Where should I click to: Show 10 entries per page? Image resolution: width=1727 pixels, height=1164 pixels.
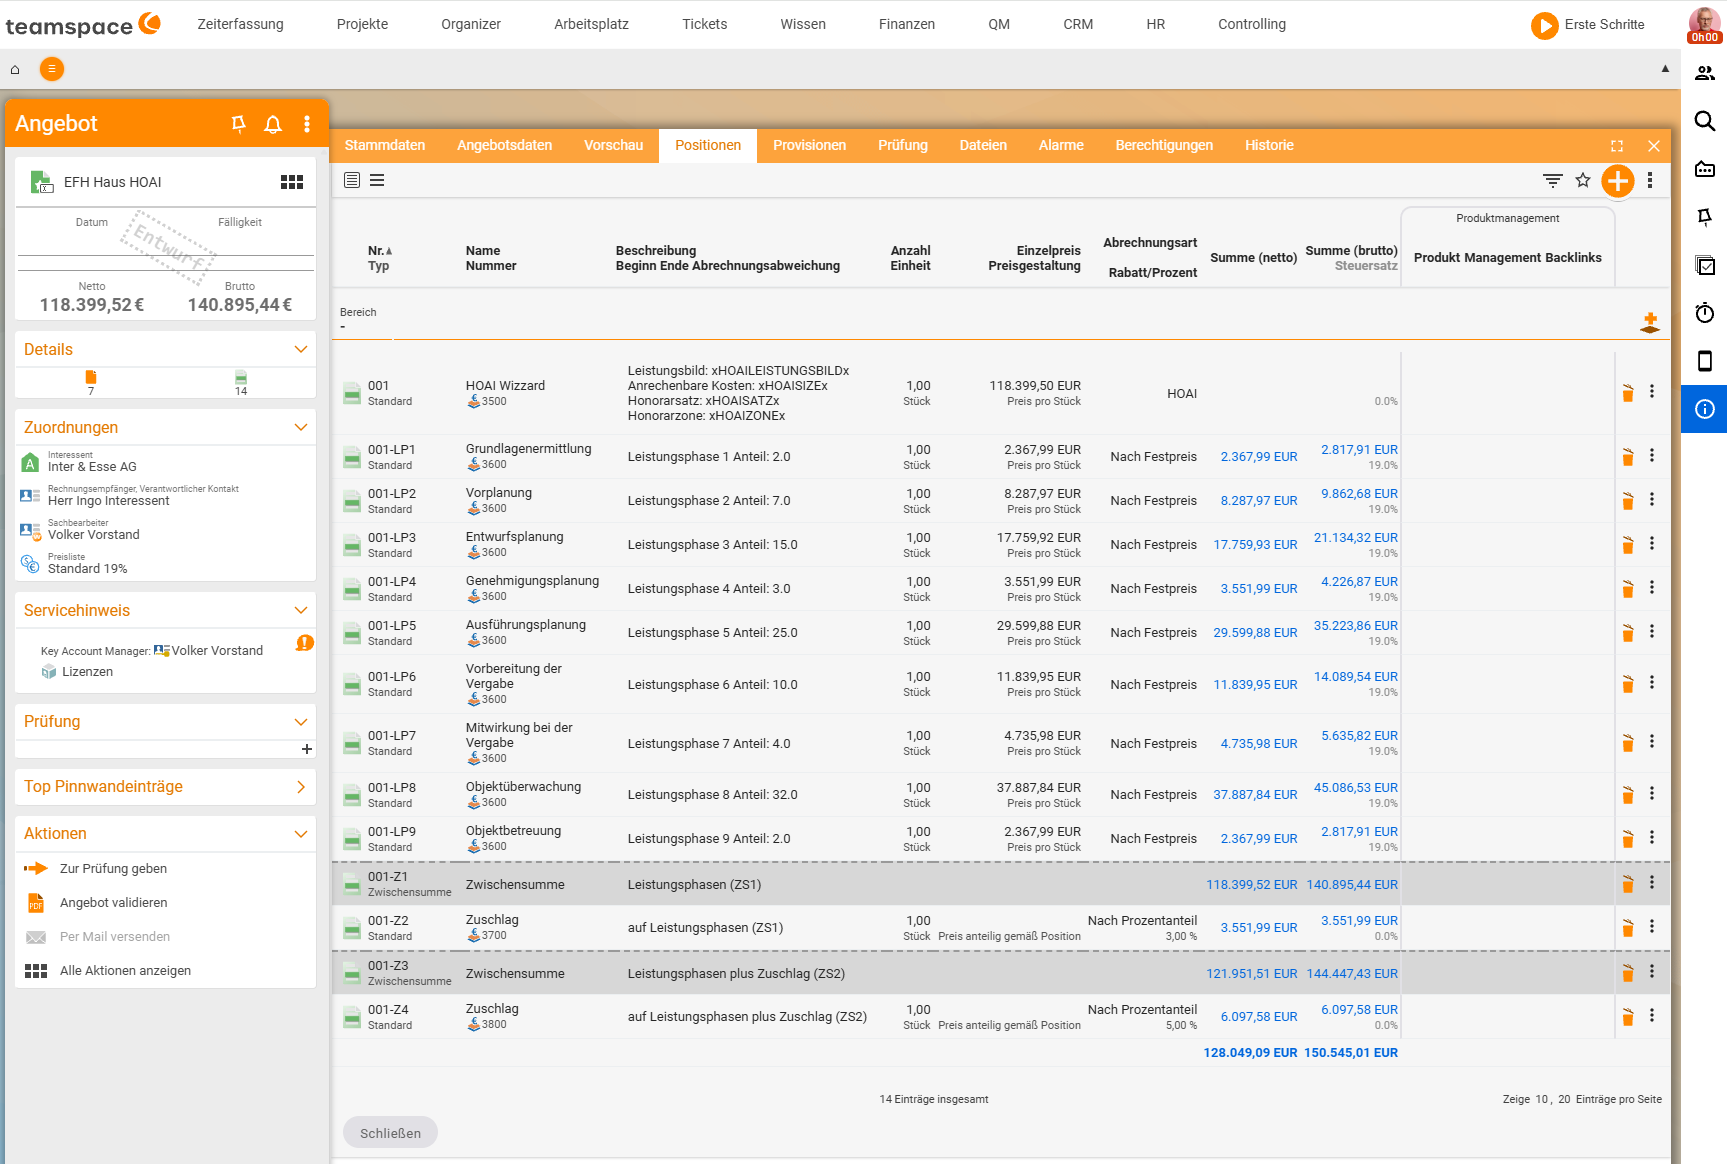pyautogui.click(x=1542, y=1099)
